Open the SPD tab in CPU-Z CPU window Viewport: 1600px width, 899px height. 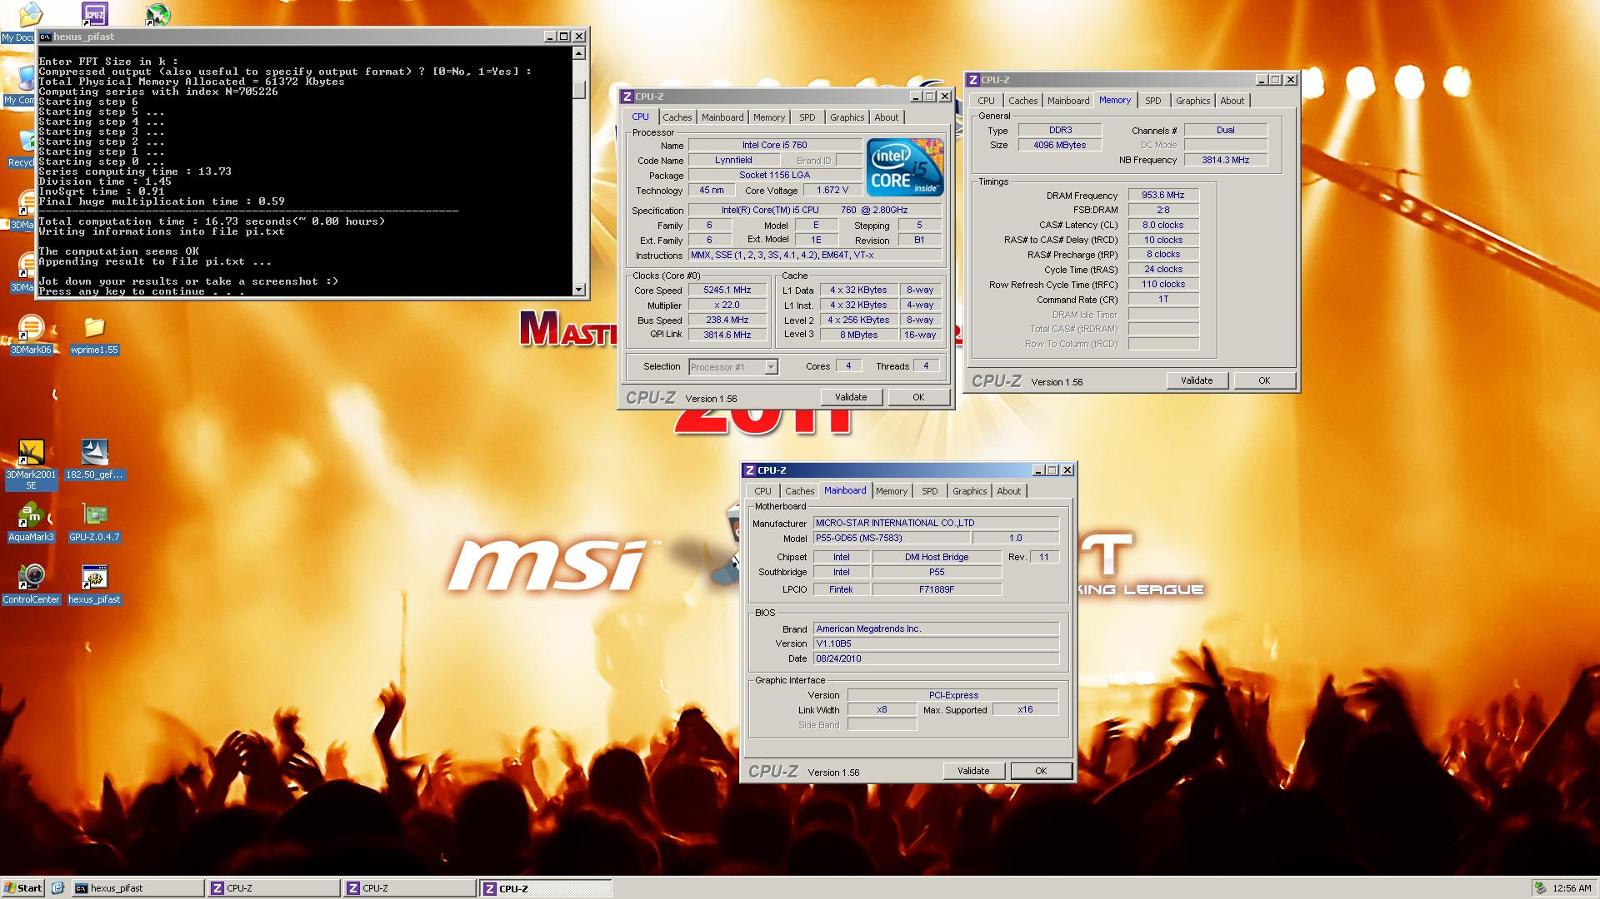tap(807, 117)
